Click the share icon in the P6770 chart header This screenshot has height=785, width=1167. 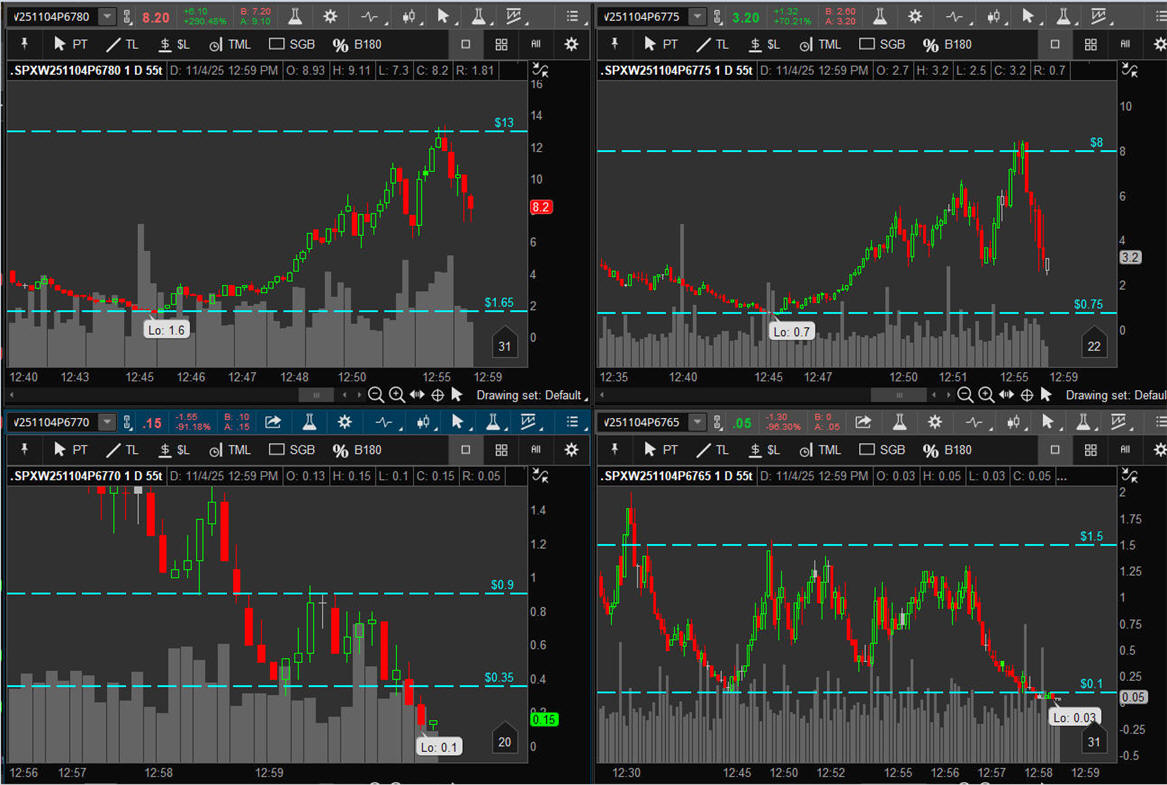coord(272,422)
